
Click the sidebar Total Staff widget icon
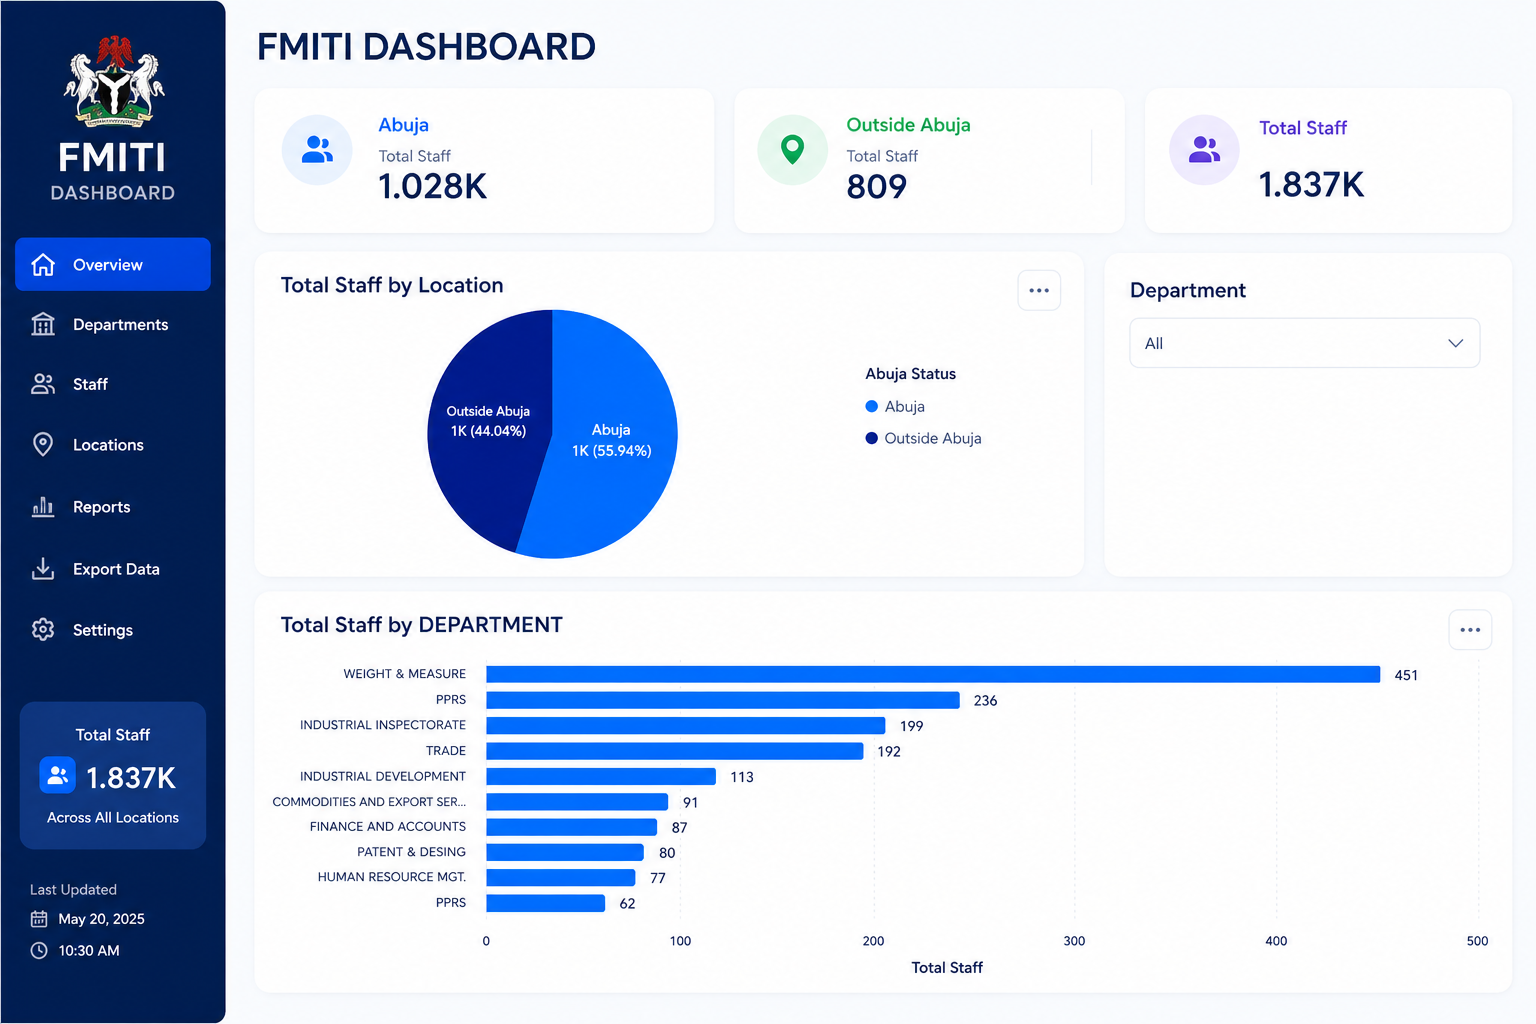[57, 775]
